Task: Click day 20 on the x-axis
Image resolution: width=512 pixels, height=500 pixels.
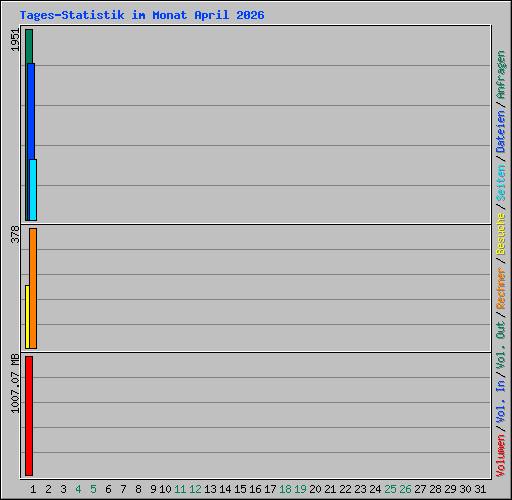Action: point(315,489)
